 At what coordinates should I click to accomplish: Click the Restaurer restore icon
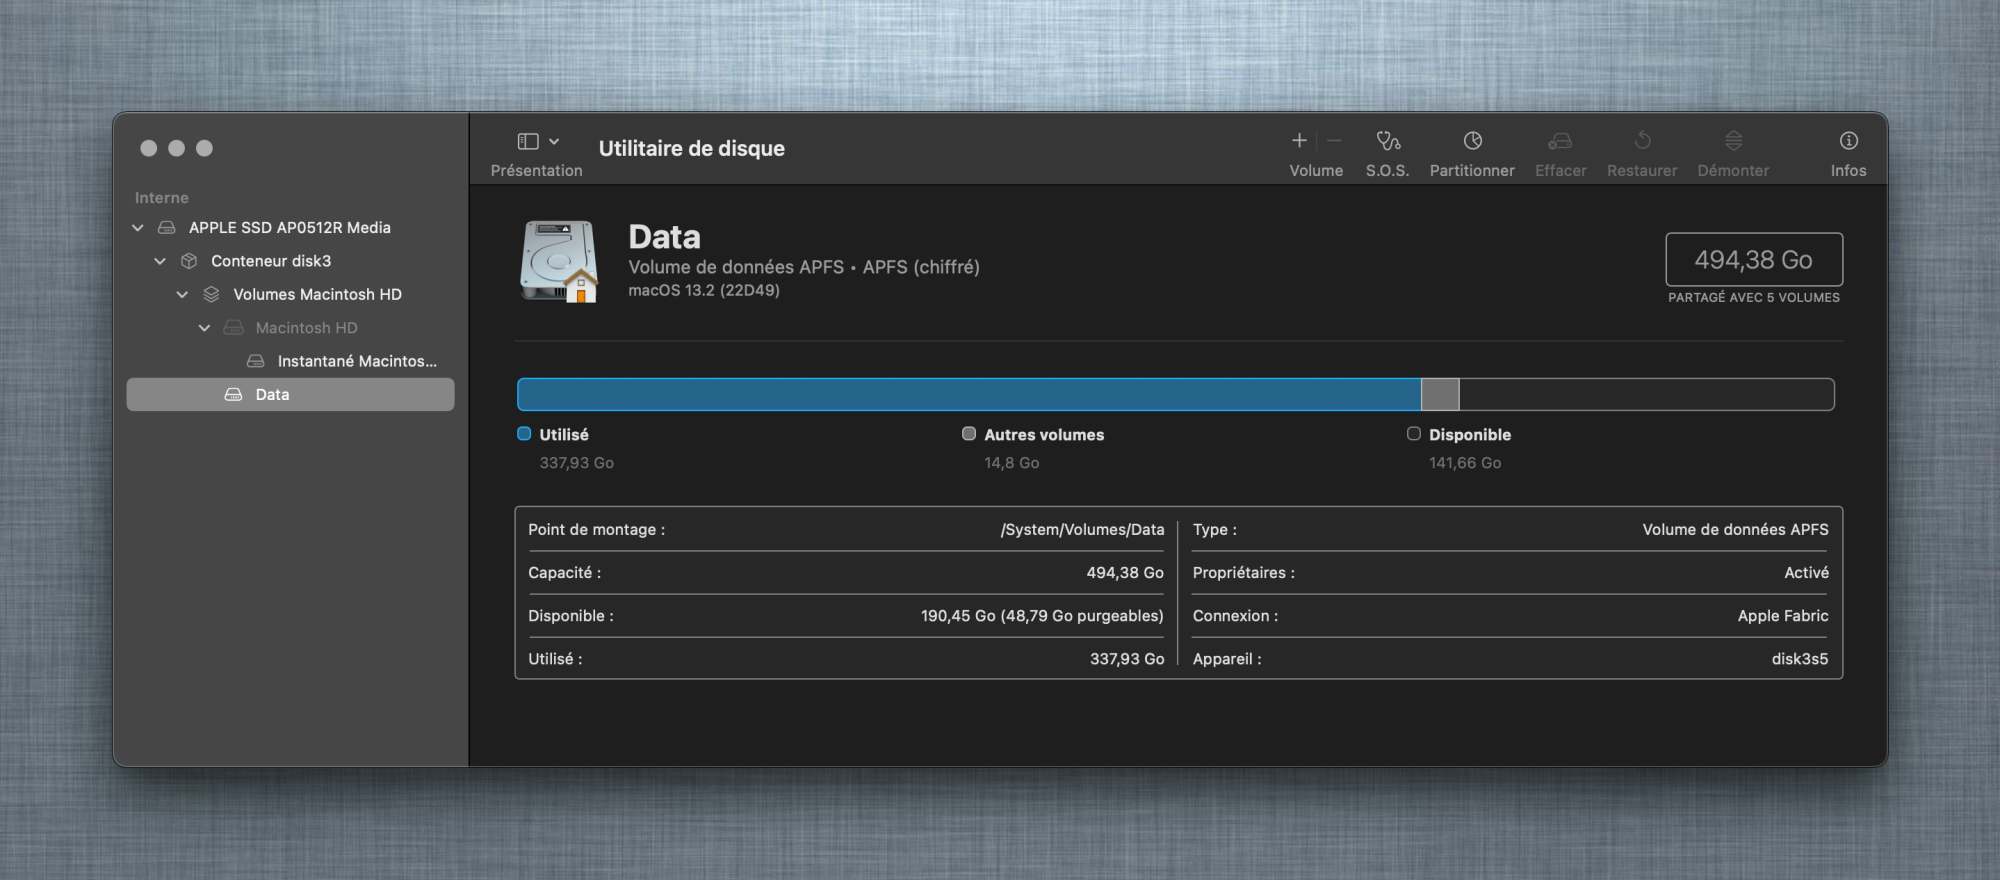[x=1642, y=141]
